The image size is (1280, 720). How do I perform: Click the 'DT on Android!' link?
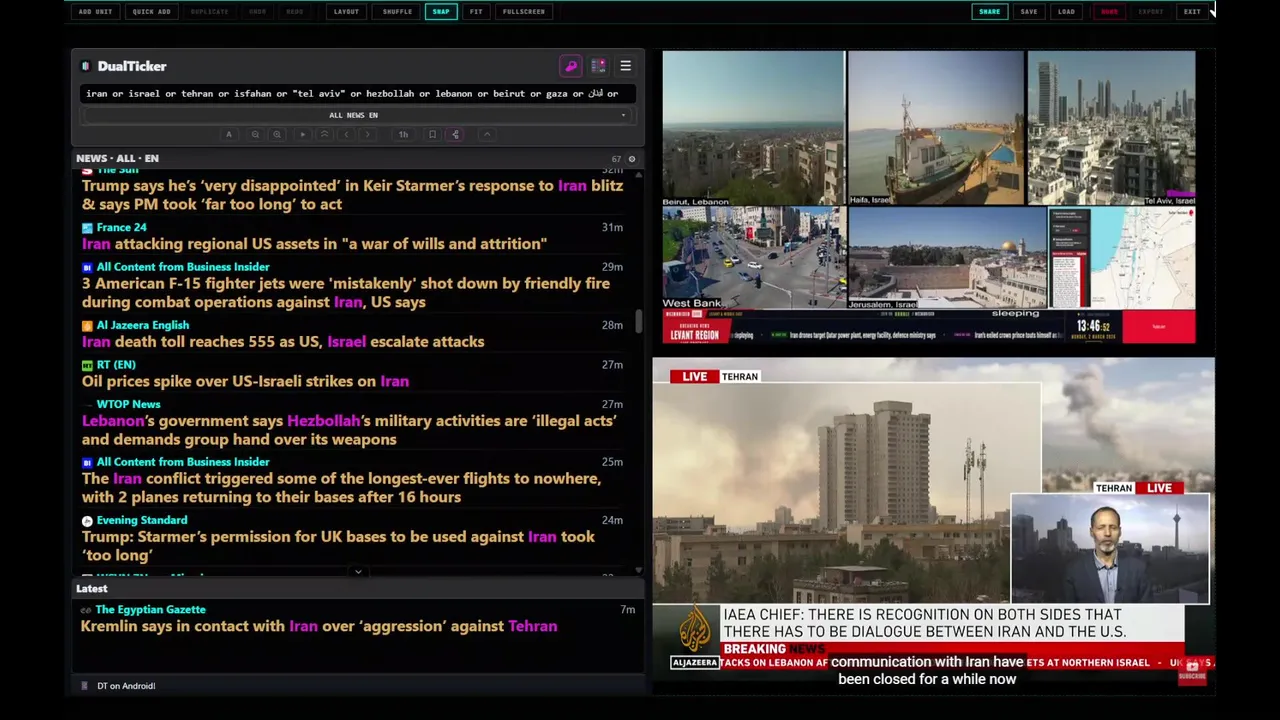click(126, 686)
